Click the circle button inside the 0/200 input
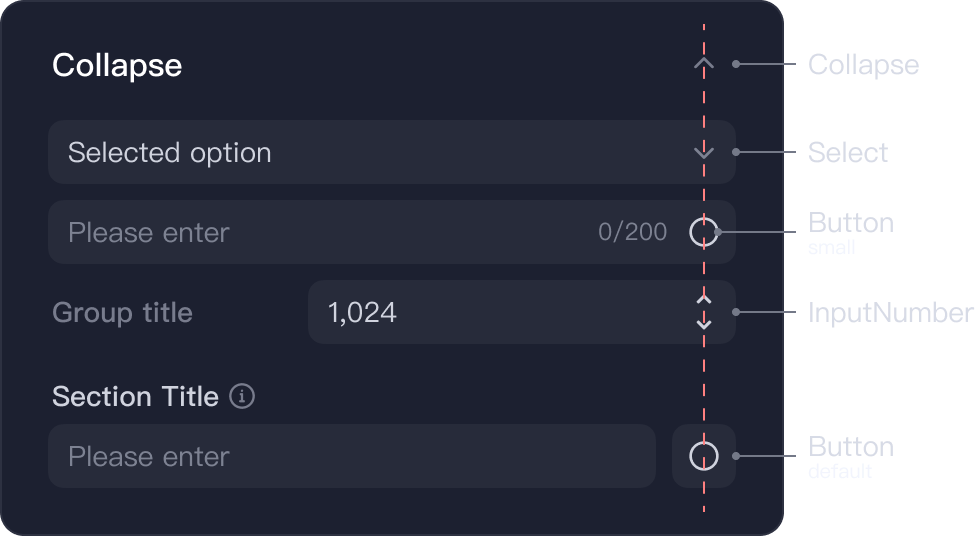Image resolution: width=976 pixels, height=536 pixels. pyautogui.click(x=704, y=232)
